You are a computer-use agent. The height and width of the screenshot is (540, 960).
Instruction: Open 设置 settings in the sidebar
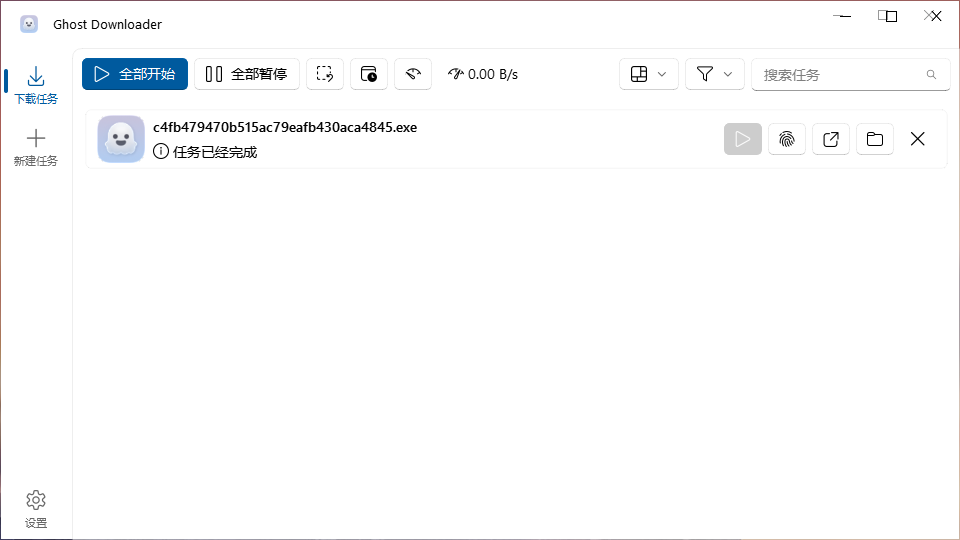pos(36,509)
